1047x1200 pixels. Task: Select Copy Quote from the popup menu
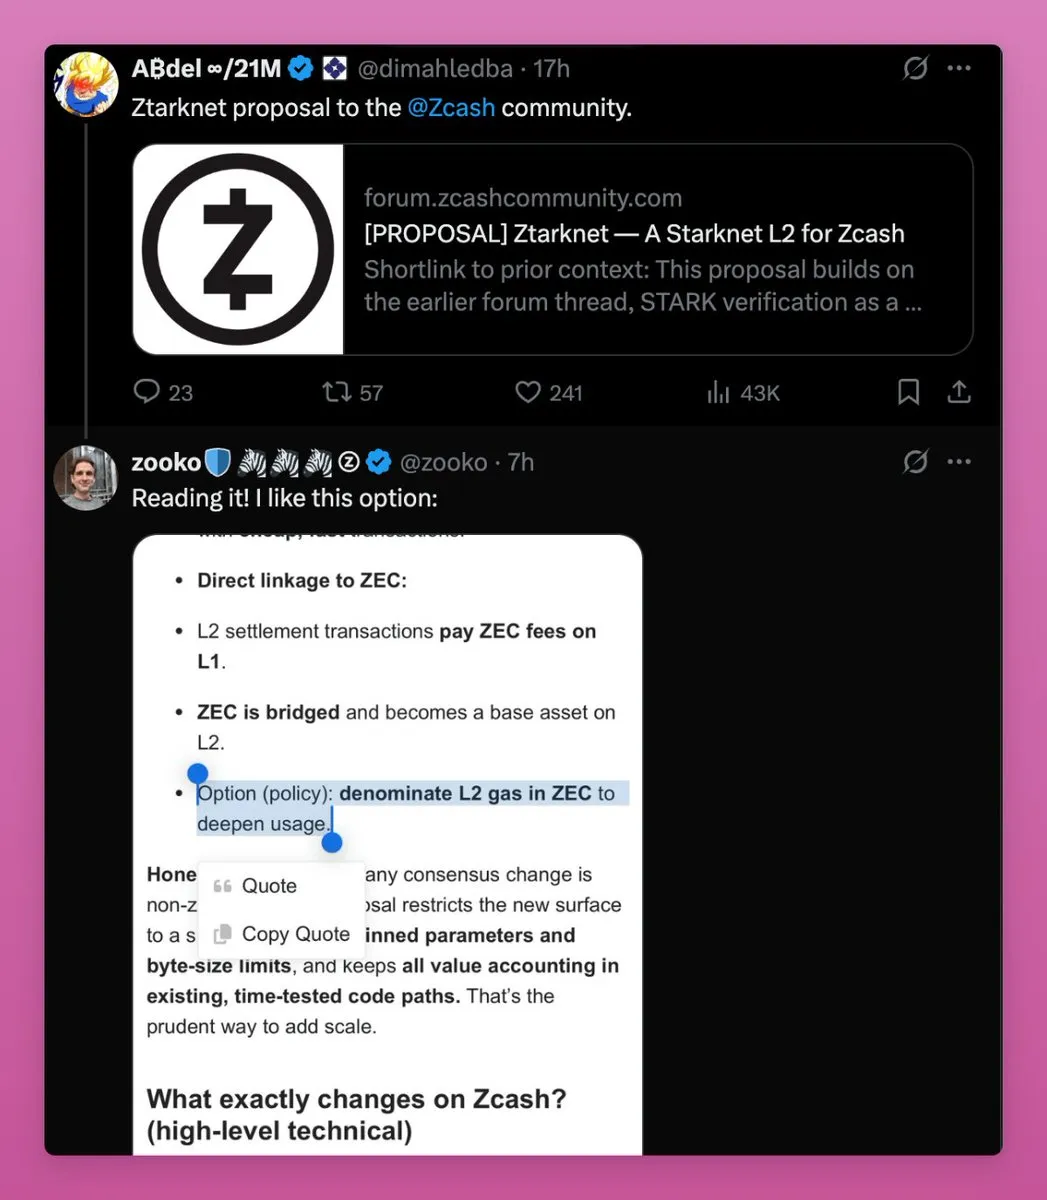(295, 934)
